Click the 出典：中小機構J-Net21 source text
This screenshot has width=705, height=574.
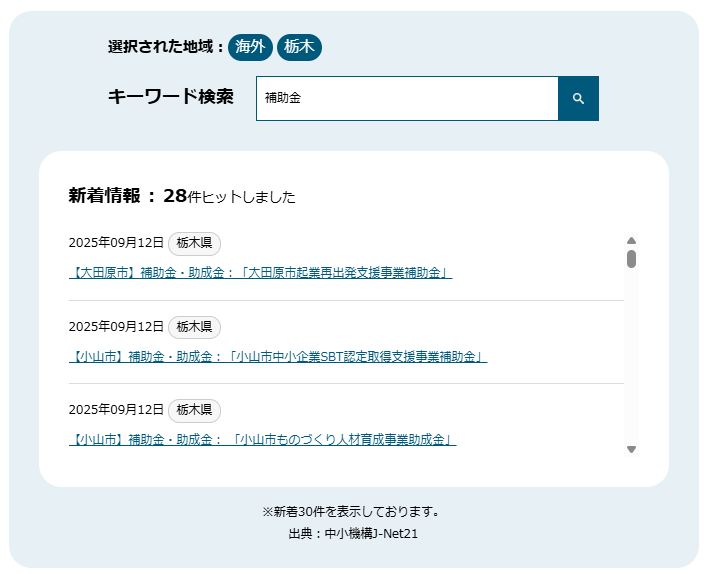[353, 534]
